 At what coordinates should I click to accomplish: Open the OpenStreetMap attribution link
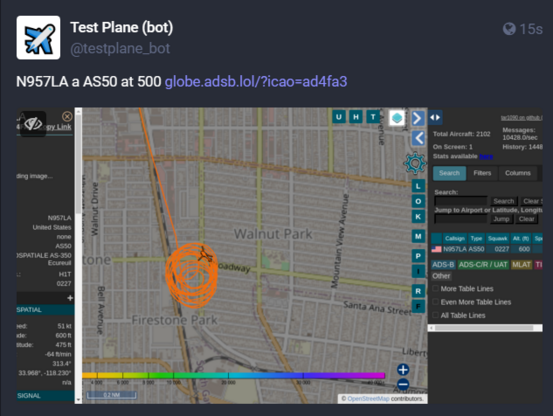coord(368,399)
